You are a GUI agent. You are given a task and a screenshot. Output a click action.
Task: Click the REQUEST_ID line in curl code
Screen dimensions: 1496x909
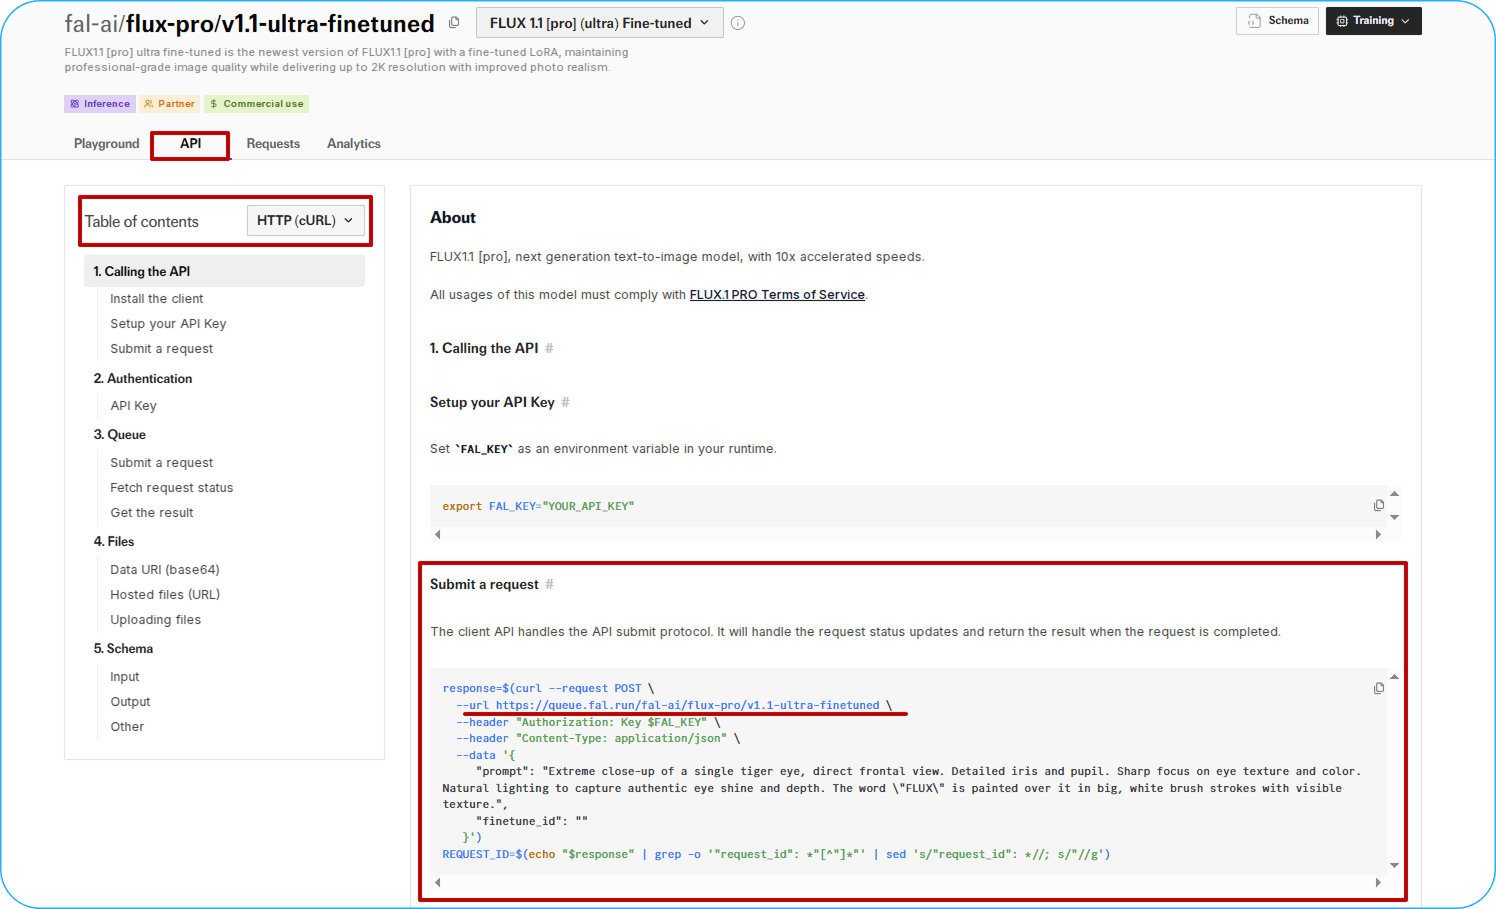coord(776,854)
